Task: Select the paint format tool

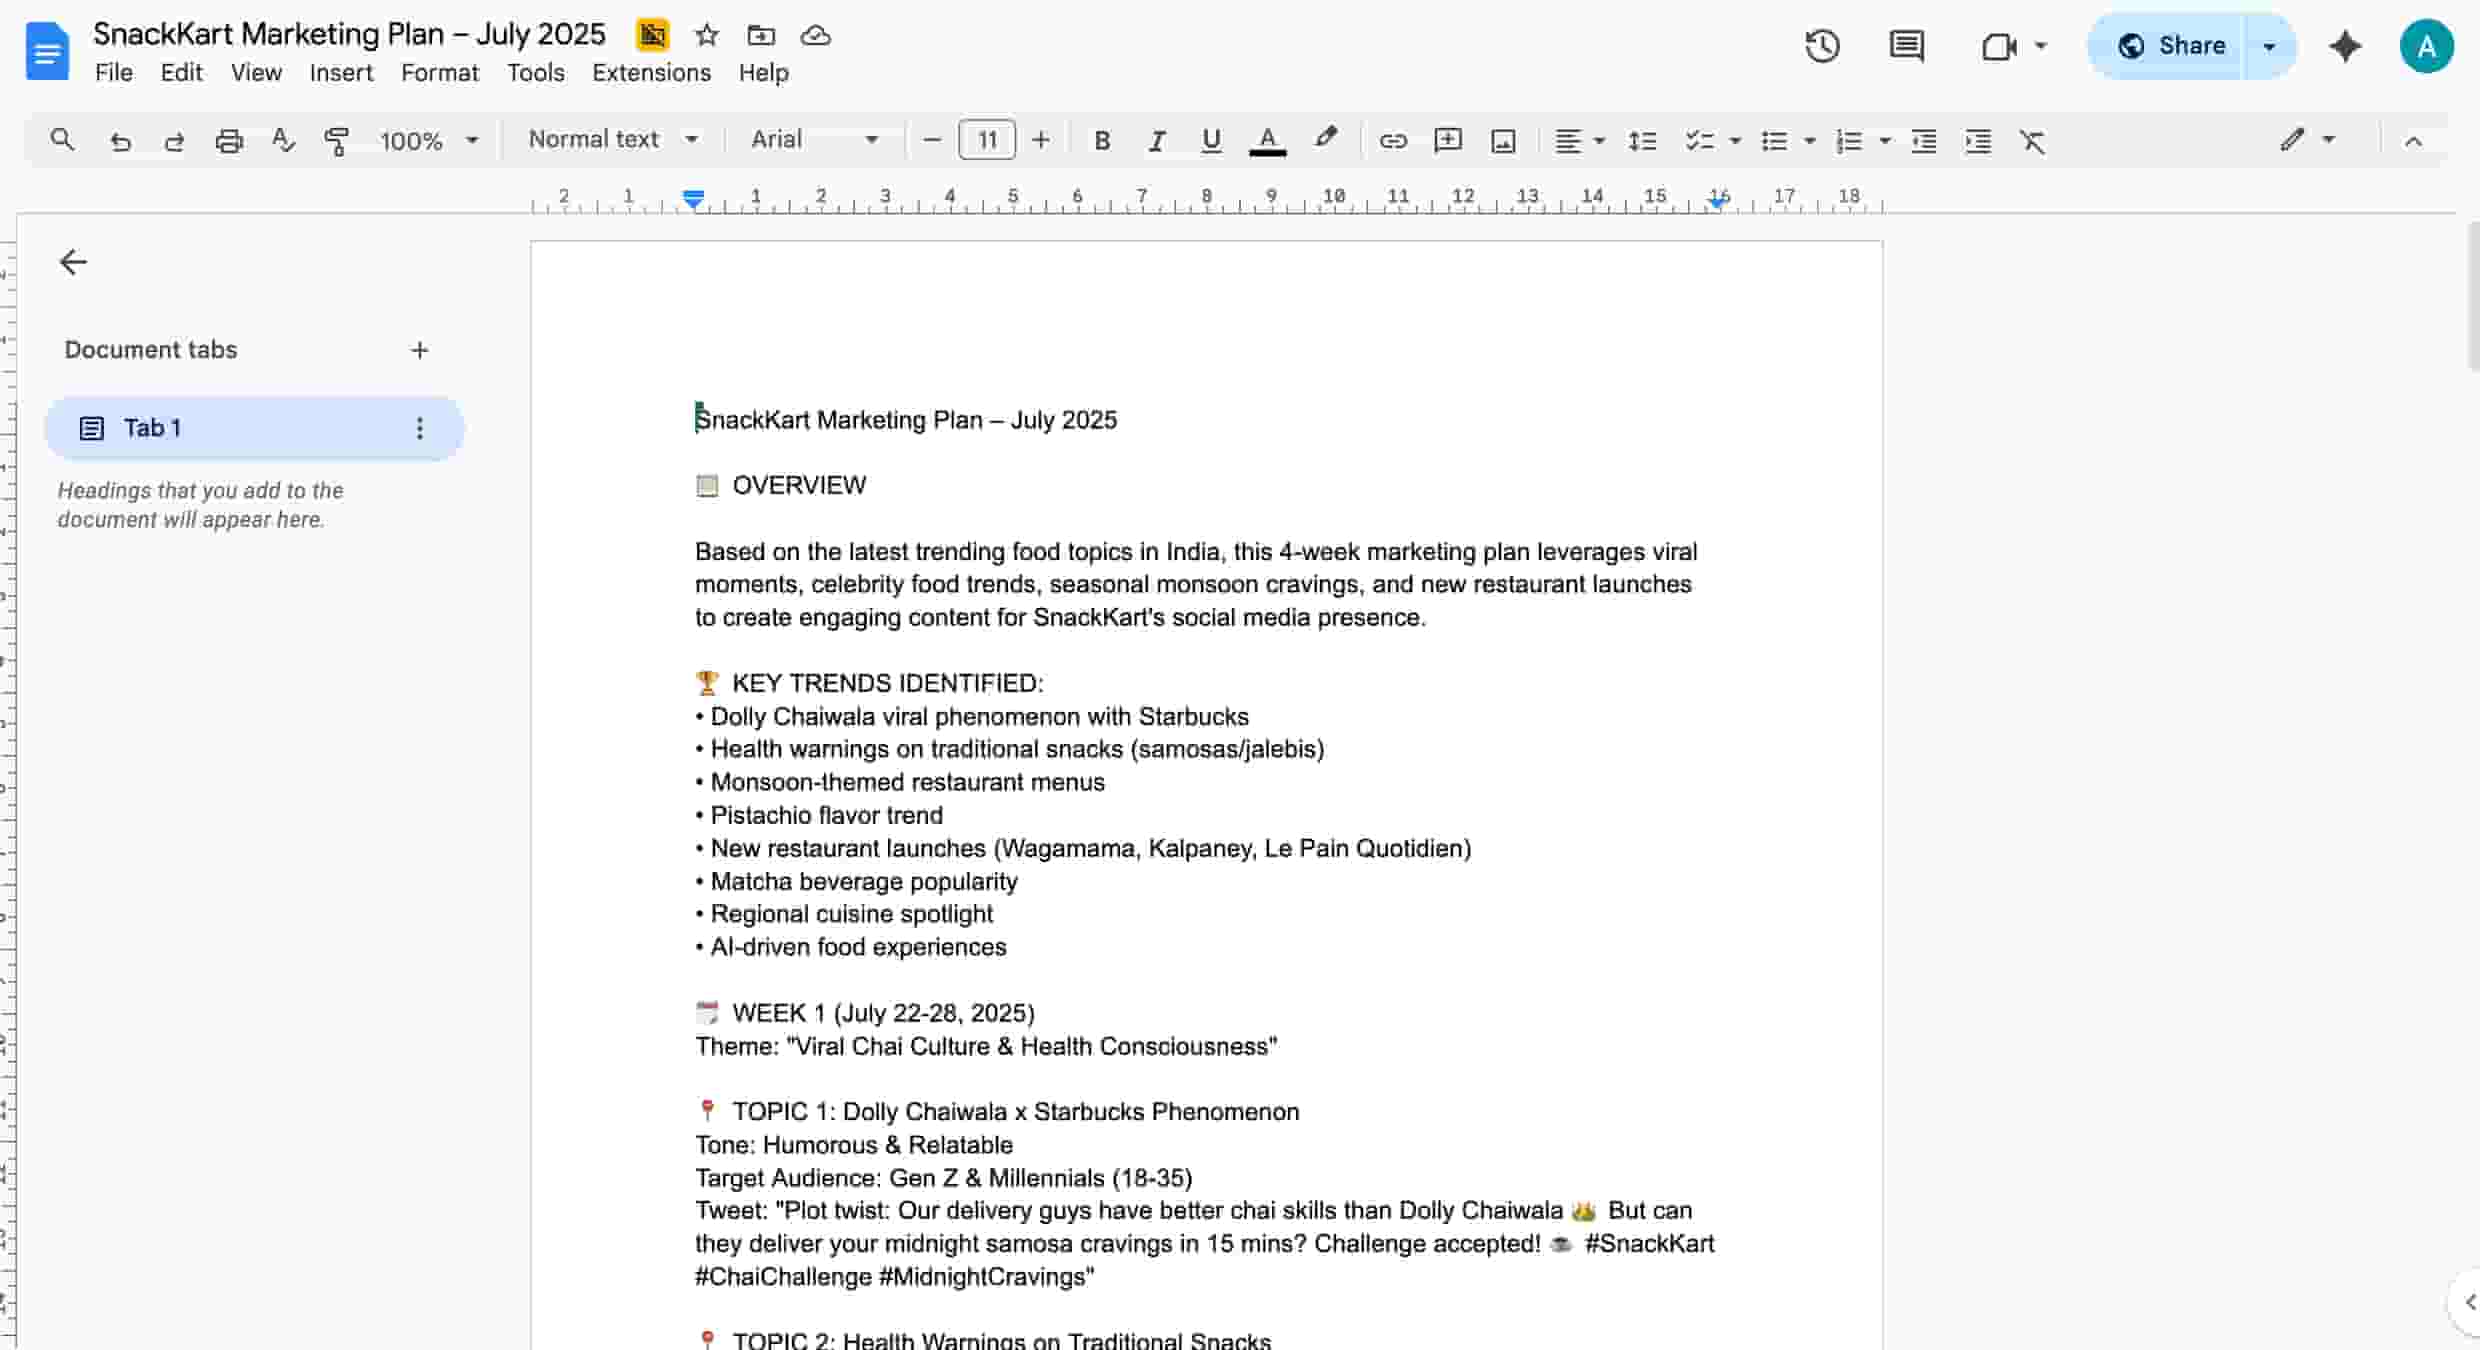Action: tap(337, 141)
